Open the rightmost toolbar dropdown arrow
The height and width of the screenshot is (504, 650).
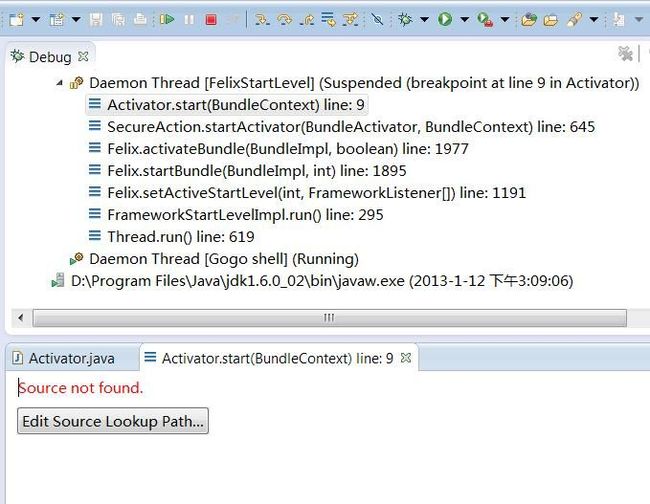638,19
